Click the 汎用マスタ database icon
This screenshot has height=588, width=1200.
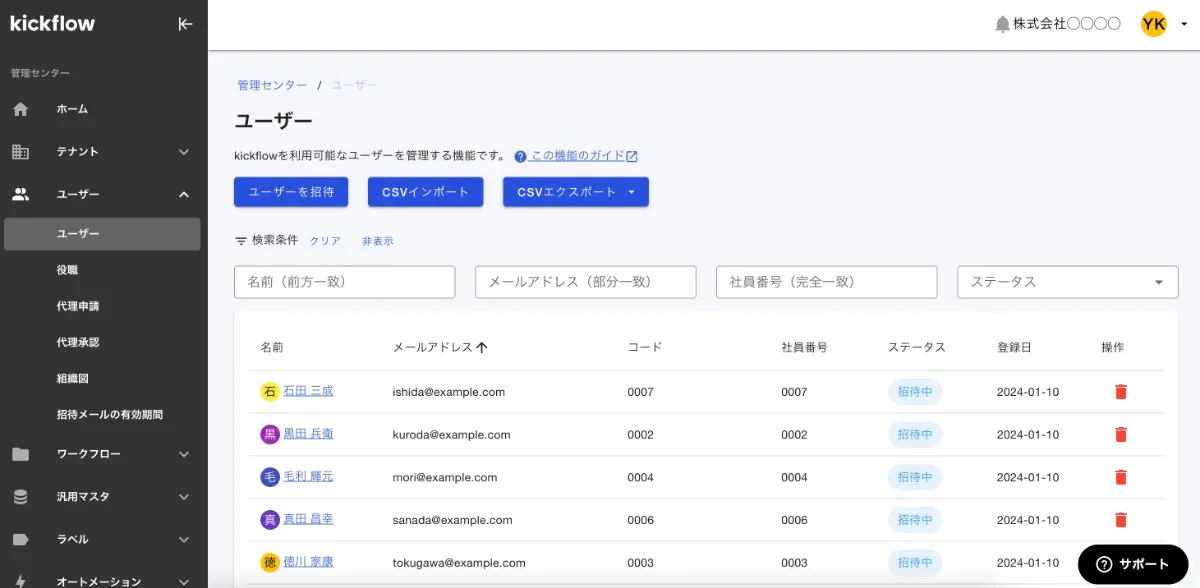(x=20, y=497)
